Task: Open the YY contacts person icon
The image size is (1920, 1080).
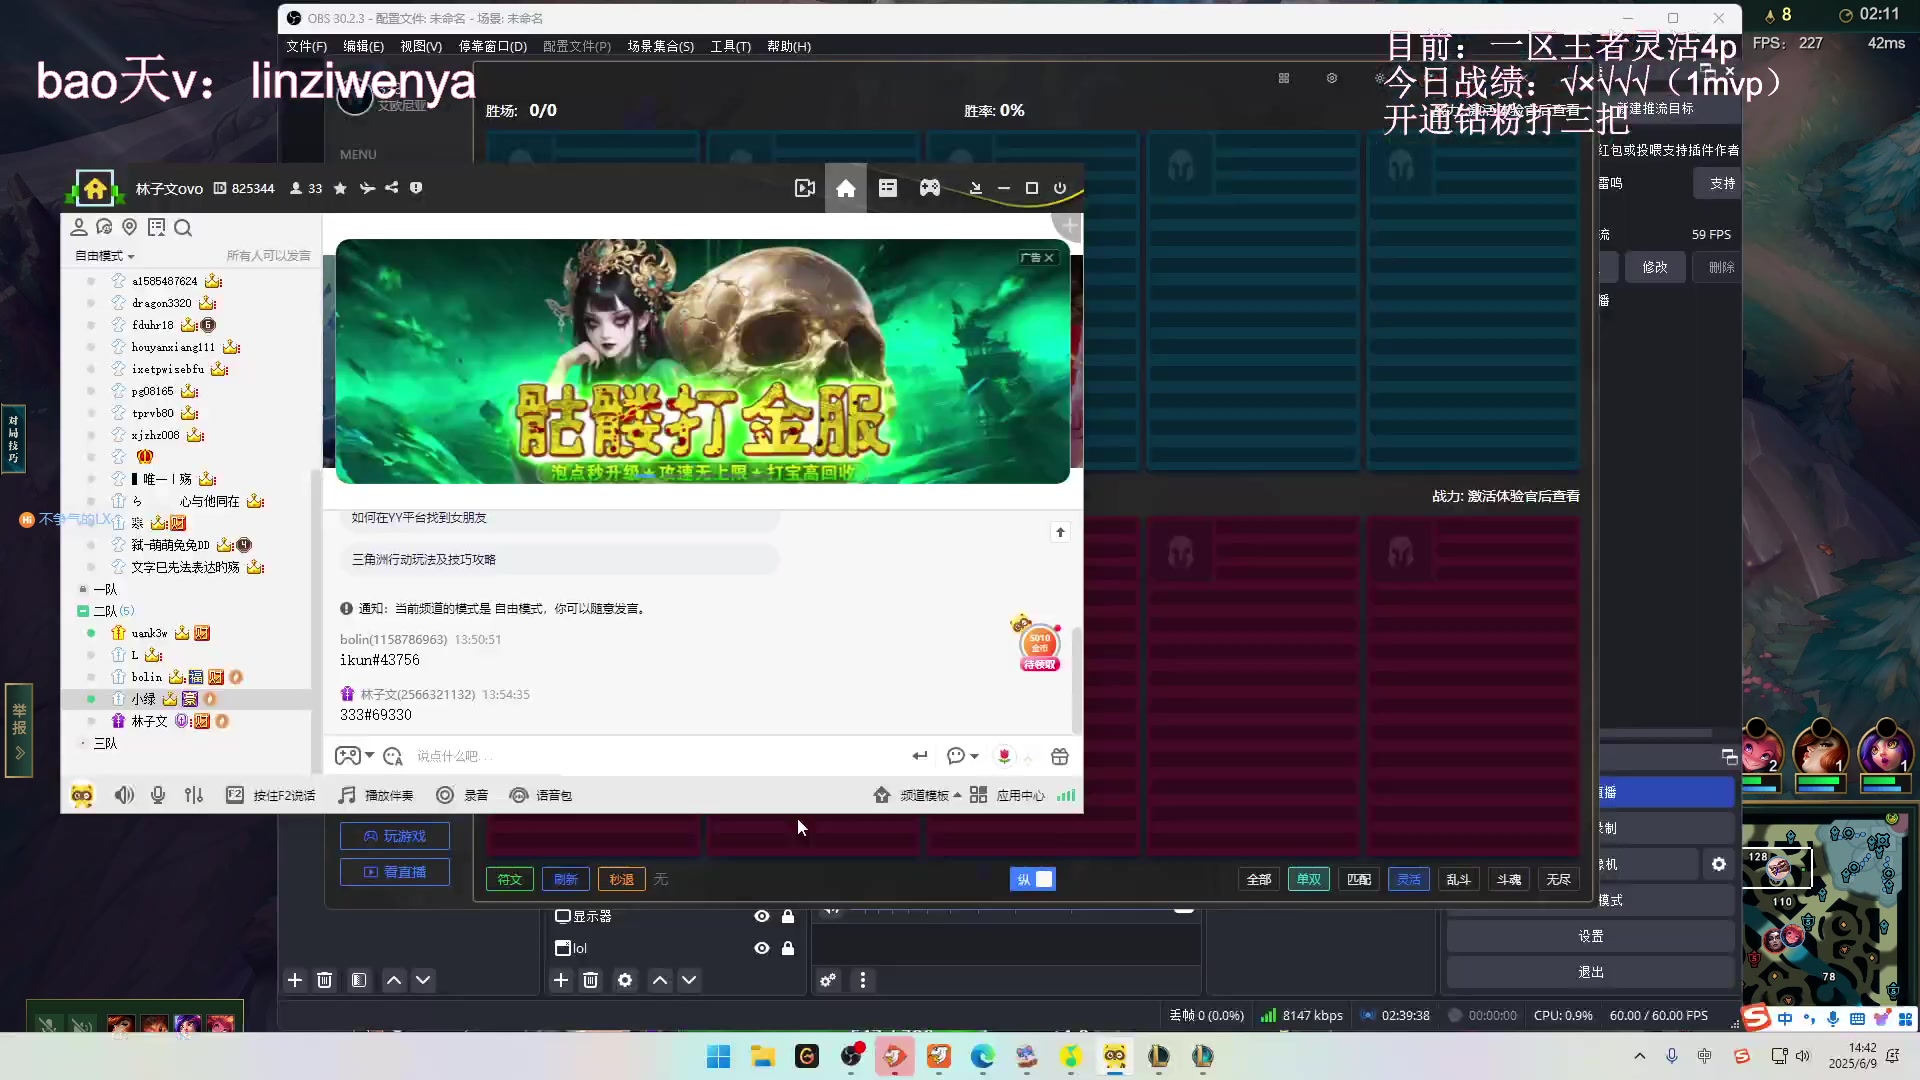Action: point(79,227)
